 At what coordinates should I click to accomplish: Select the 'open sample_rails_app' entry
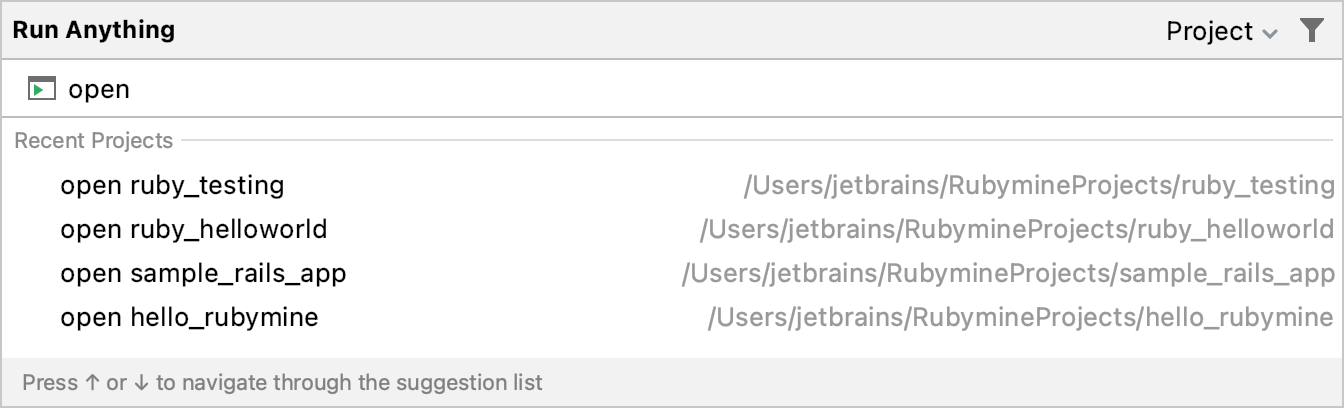pos(203,274)
